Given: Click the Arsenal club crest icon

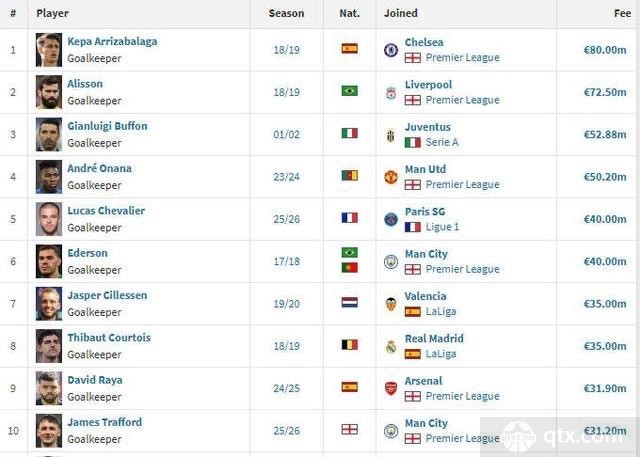Looking at the screenshot, I should tap(391, 388).
